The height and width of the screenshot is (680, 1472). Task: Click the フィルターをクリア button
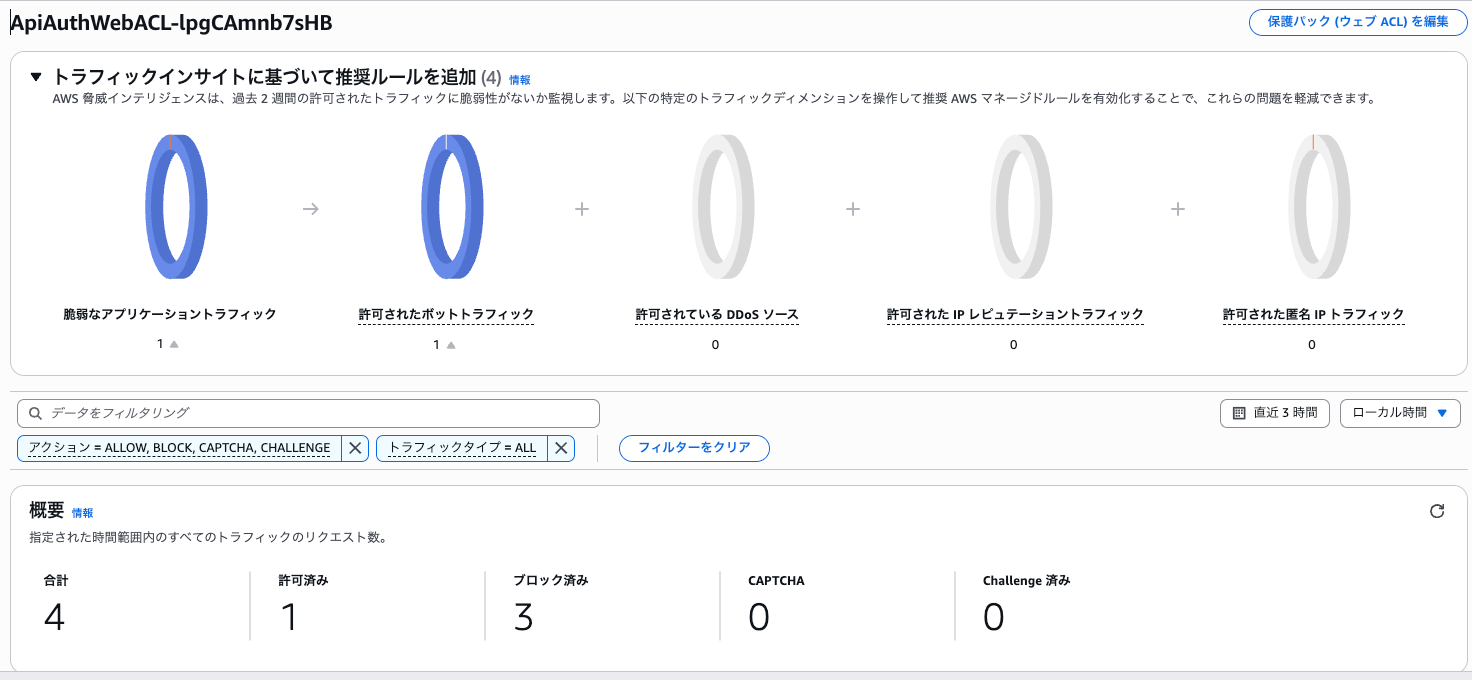(694, 448)
